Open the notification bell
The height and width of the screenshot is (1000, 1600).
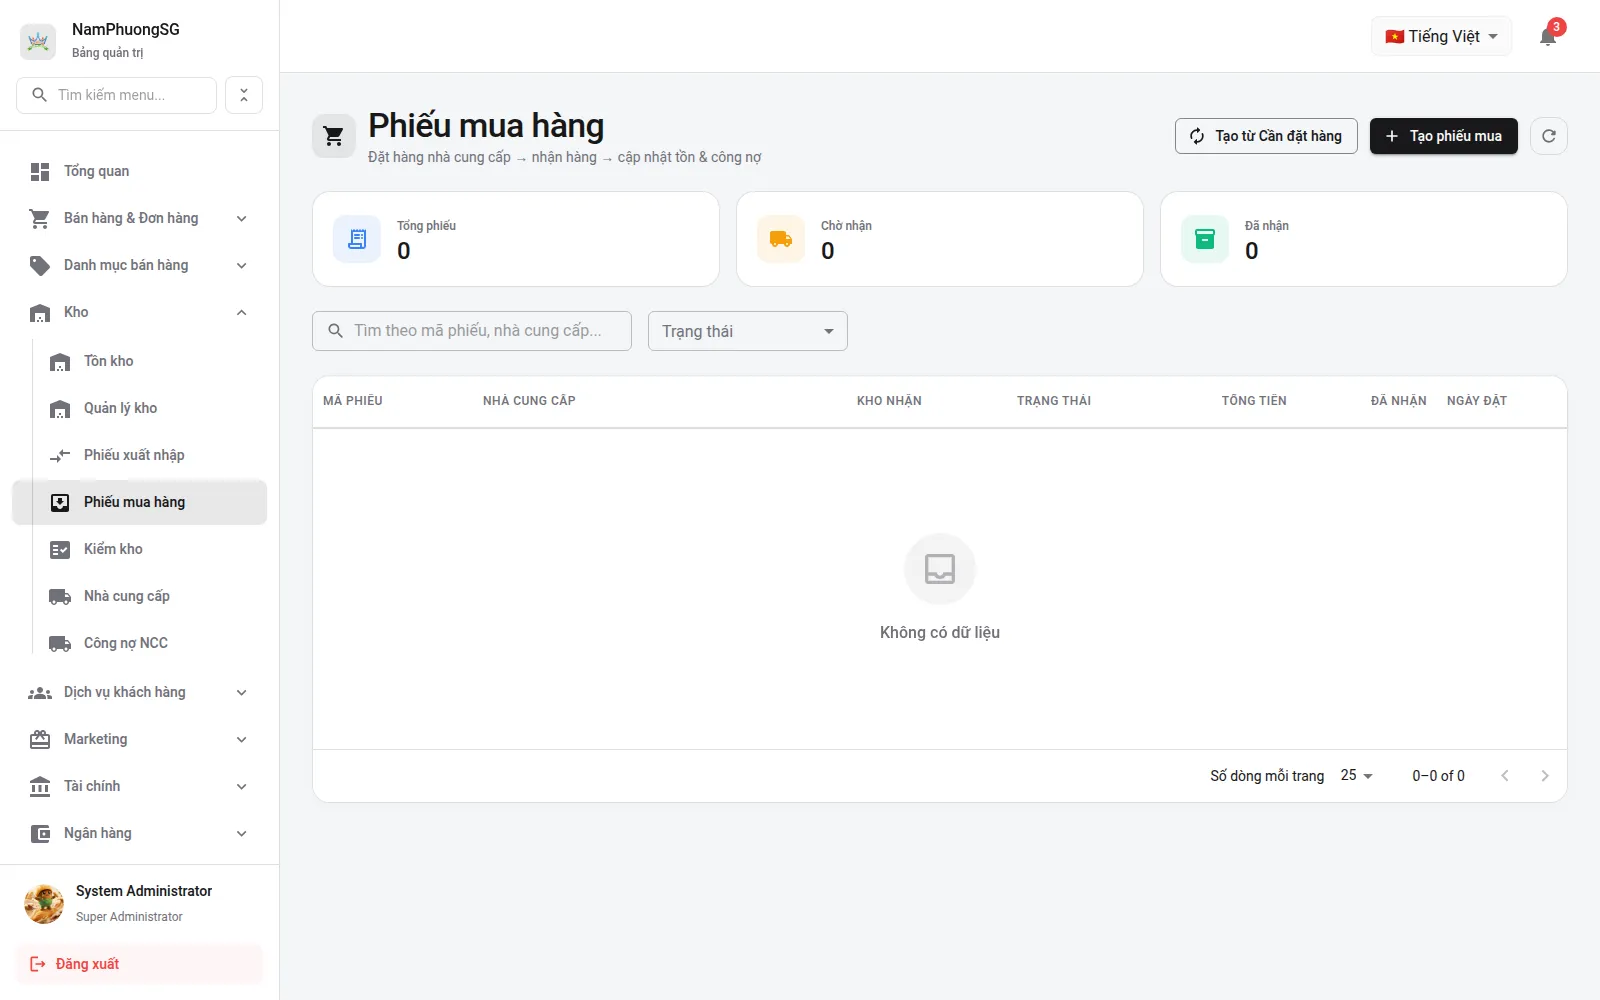pos(1548,37)
